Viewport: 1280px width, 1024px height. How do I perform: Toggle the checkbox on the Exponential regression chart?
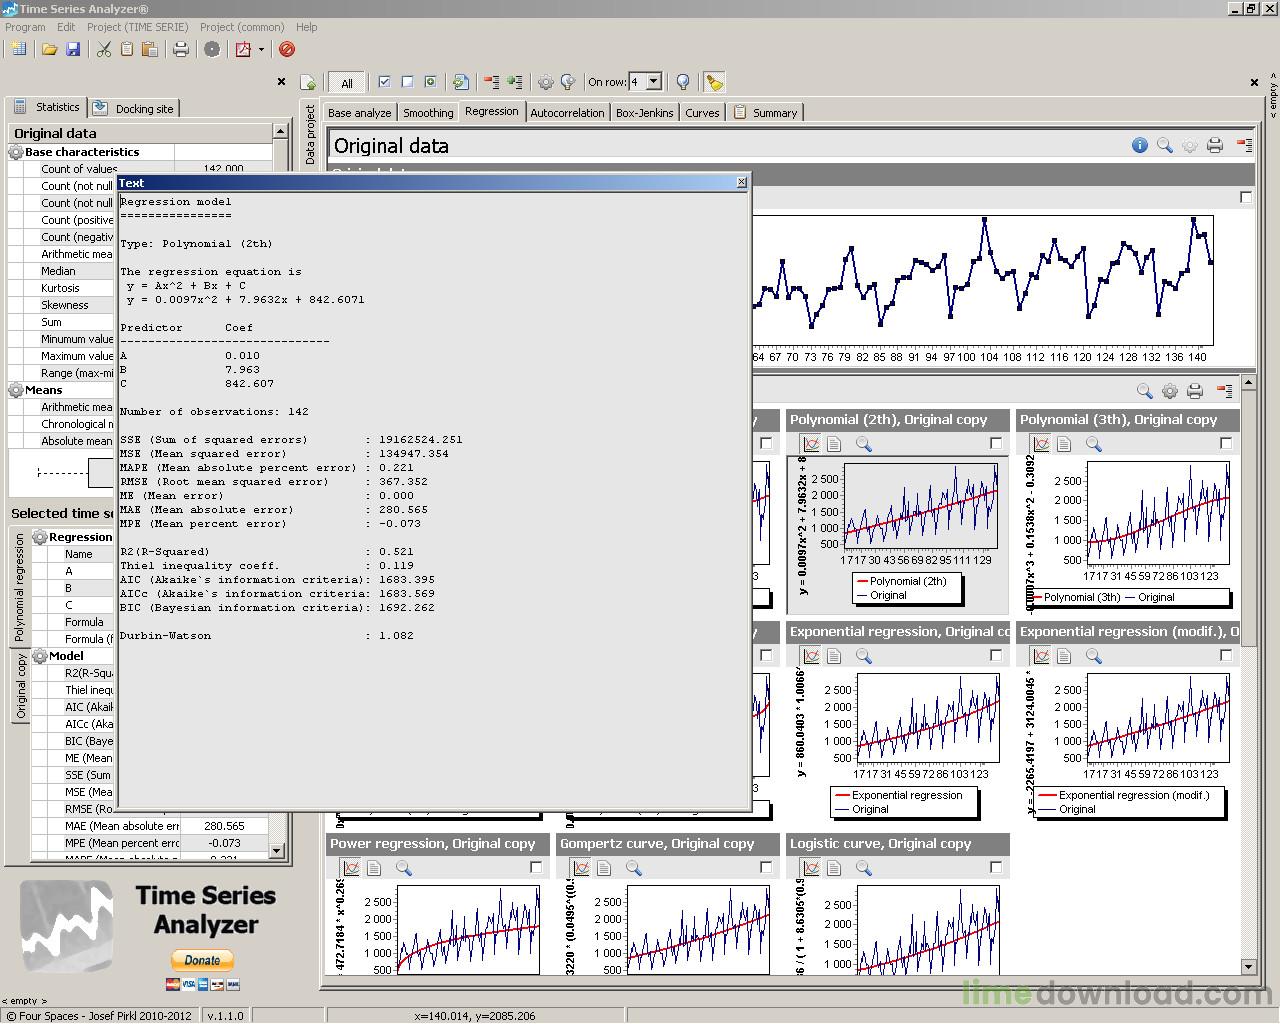click(x=996, y=655)
